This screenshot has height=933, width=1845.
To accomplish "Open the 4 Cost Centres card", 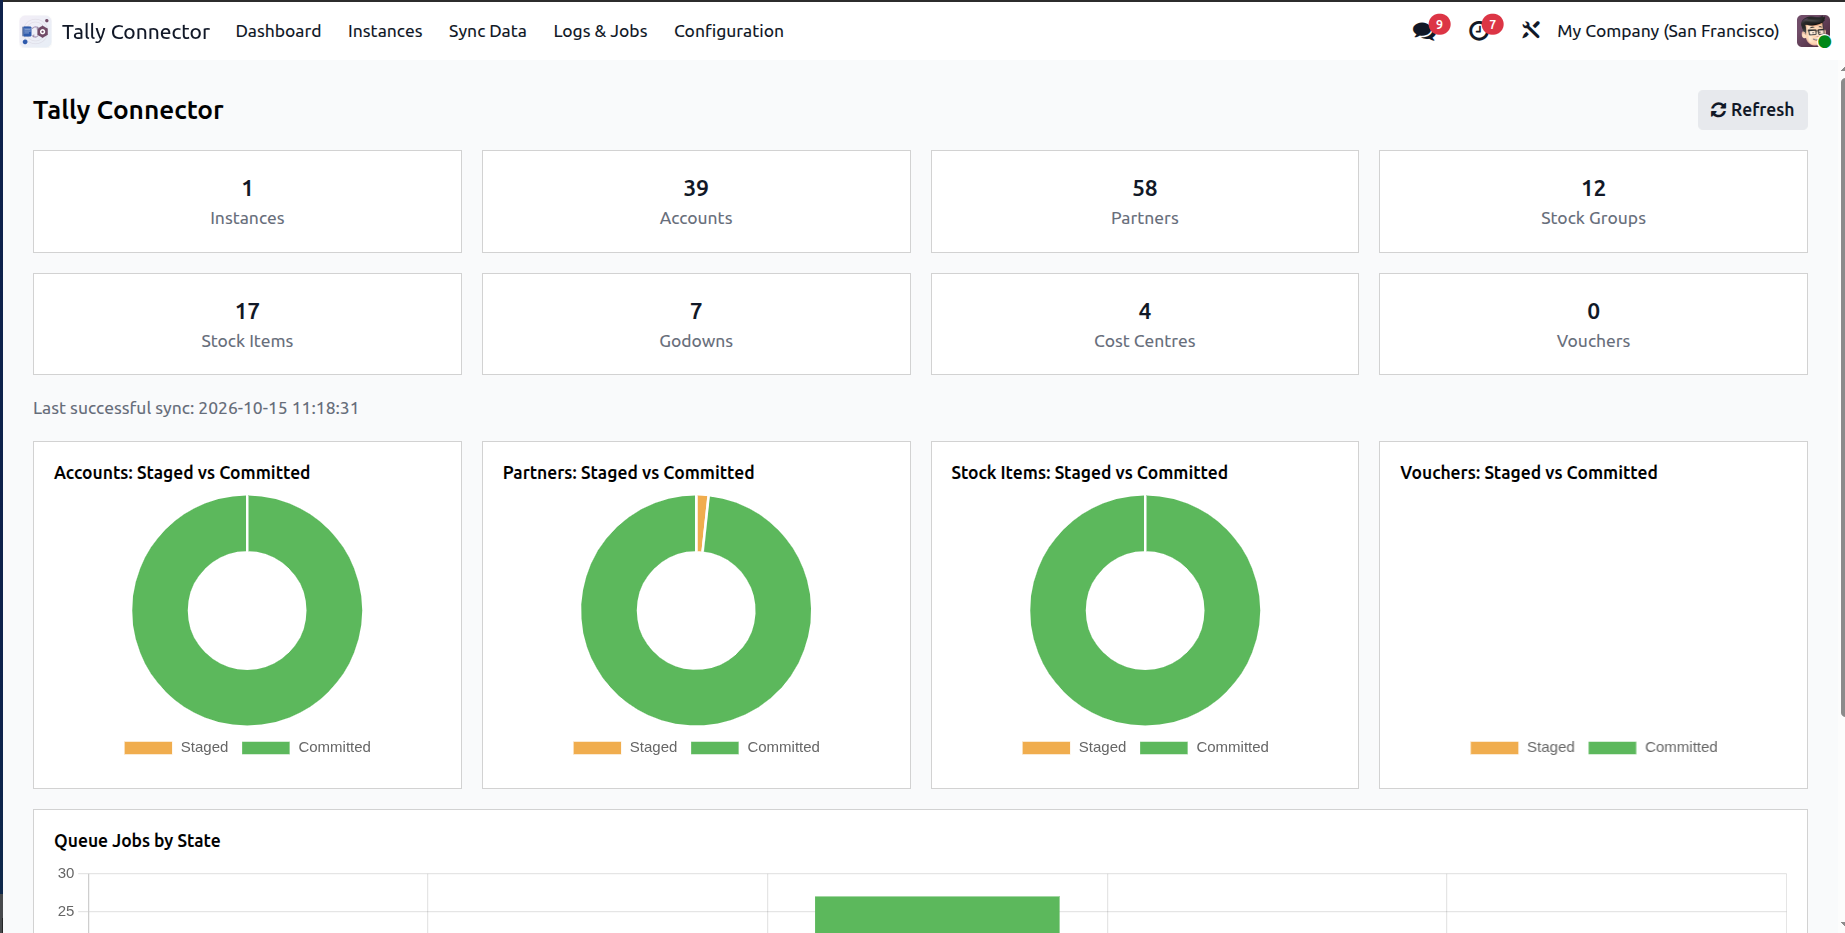I will 1145,324.
